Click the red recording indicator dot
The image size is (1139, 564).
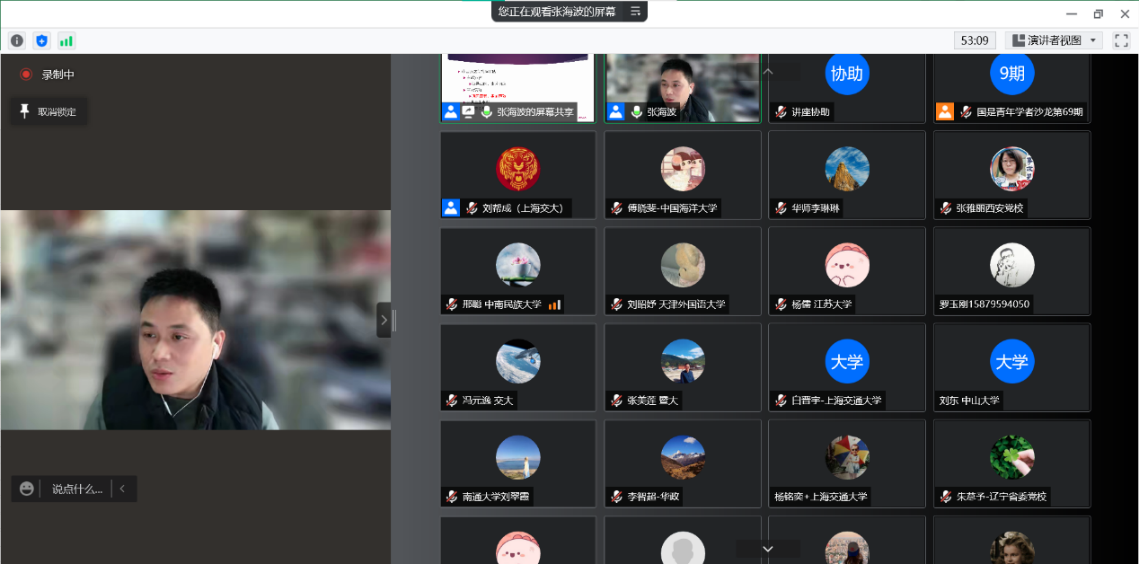(26, 74)
